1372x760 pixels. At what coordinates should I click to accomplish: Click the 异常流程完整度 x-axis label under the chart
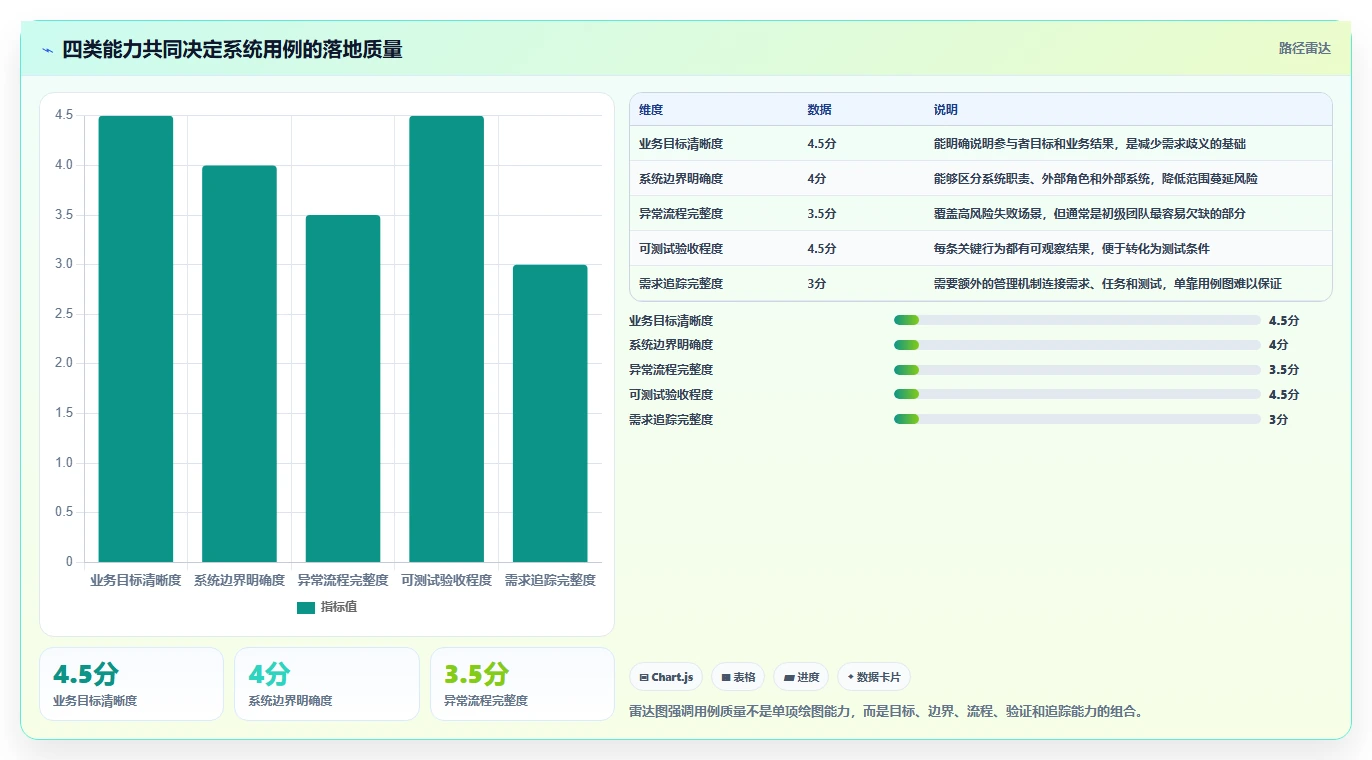[x=343, y=580]
